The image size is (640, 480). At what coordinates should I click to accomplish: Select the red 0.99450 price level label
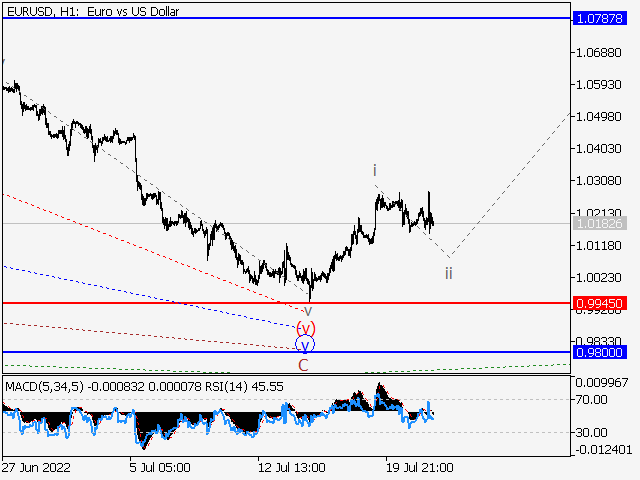tap(600, 303)
